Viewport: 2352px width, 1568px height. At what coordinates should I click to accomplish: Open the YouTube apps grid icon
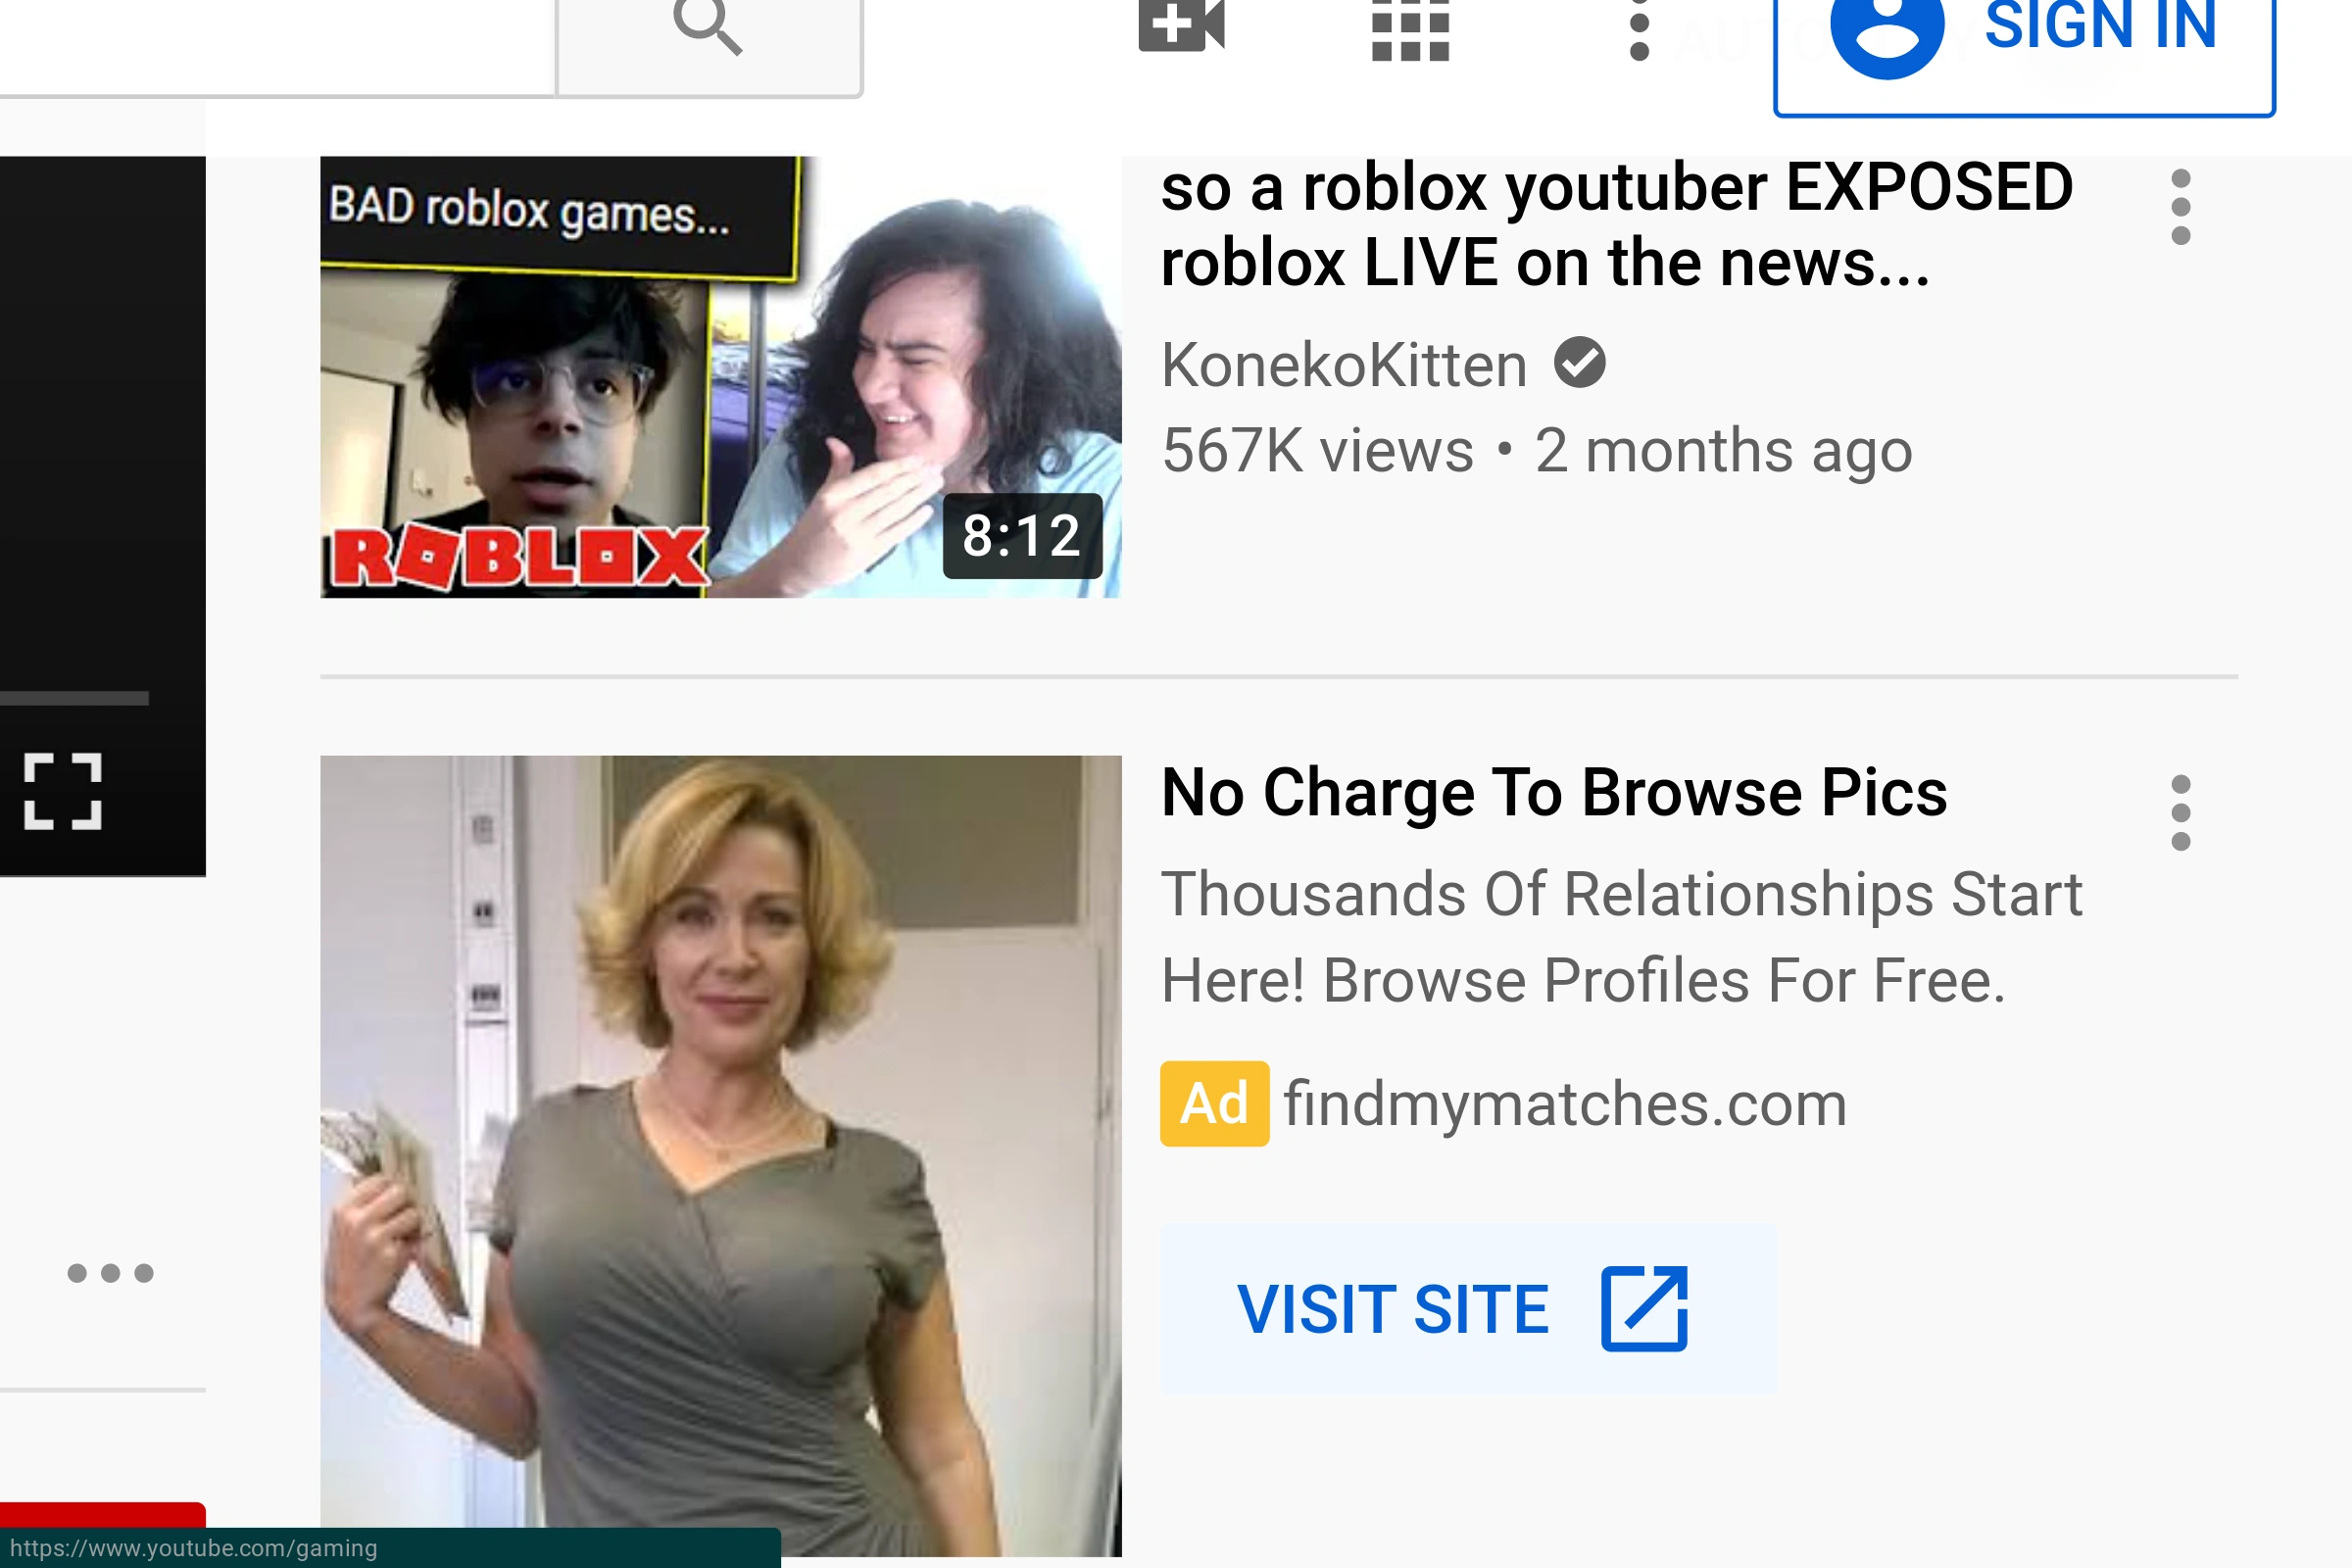(x=1410, y=30)
